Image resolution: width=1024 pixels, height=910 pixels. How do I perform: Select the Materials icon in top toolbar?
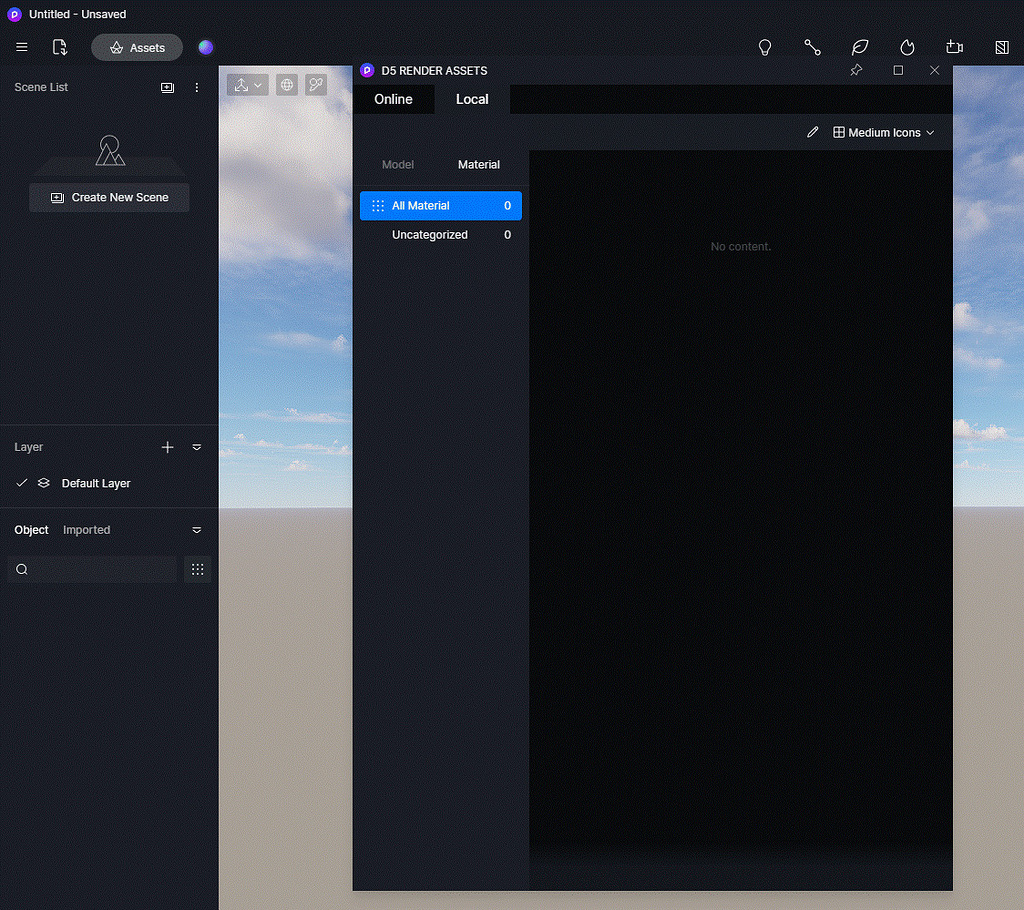tap(812, 47)
